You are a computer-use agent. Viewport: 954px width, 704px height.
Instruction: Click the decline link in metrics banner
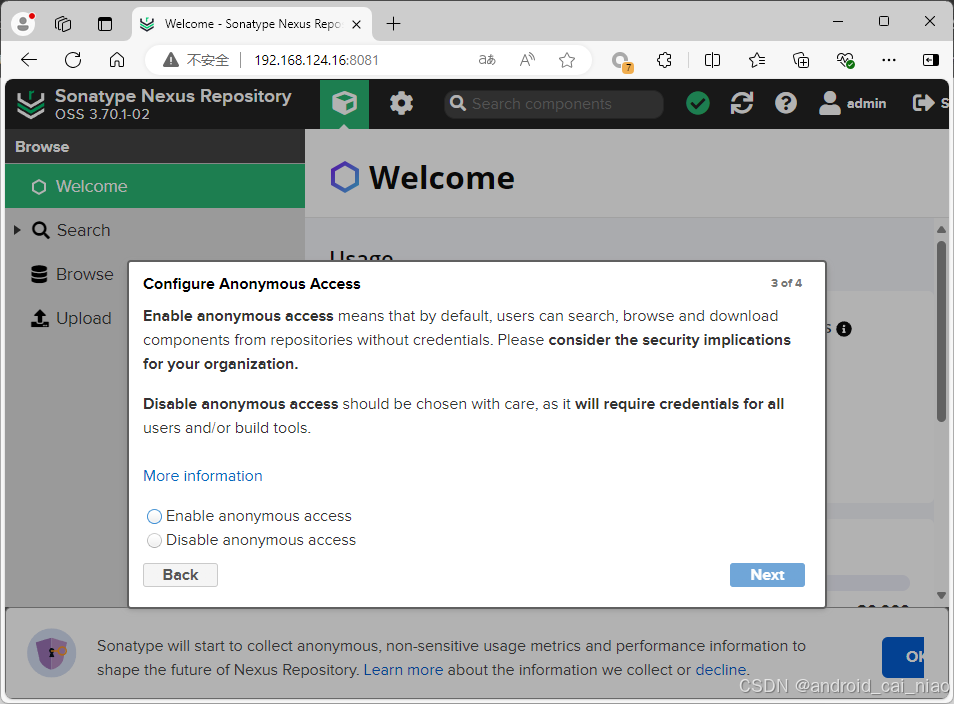[720, 670]
